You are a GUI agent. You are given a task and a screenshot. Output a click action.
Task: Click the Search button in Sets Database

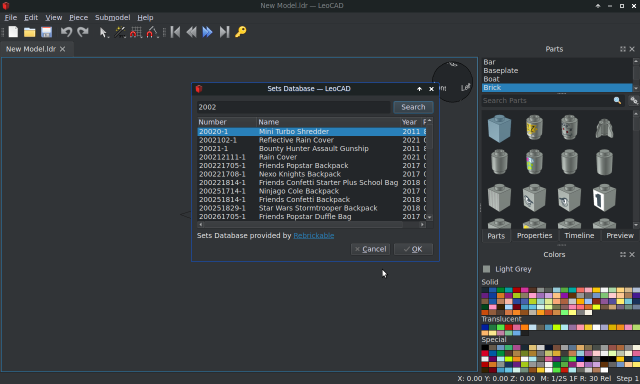[x=413, y=107]
